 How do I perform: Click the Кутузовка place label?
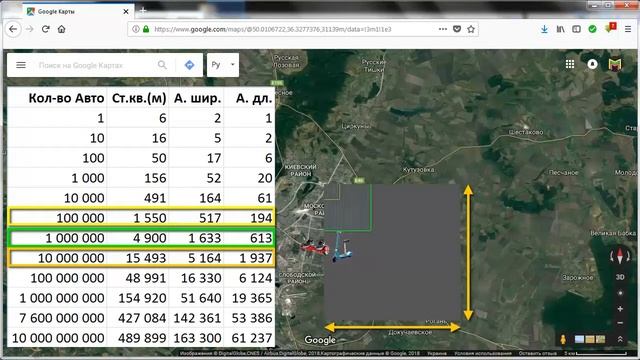pos(418,169)
